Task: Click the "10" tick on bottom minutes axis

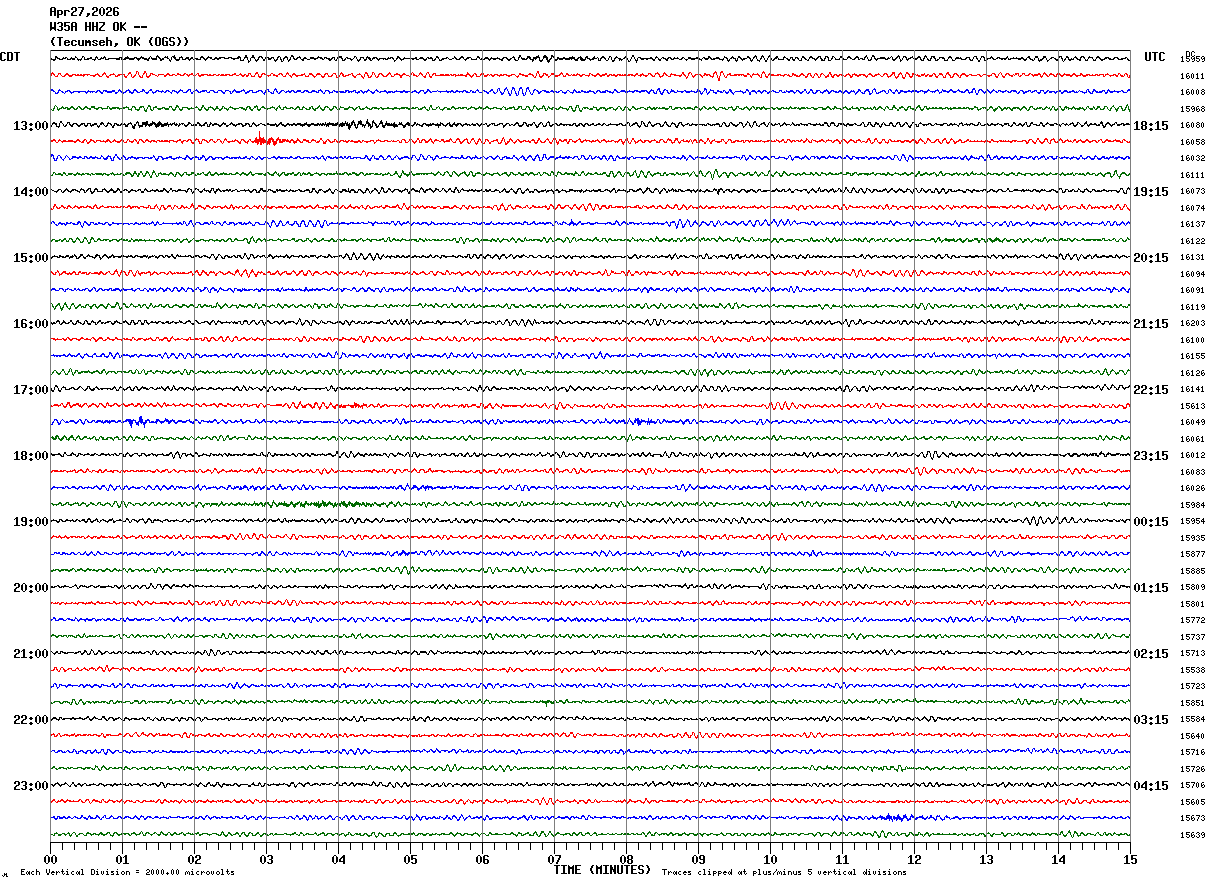Action: (x=770, y=859)
